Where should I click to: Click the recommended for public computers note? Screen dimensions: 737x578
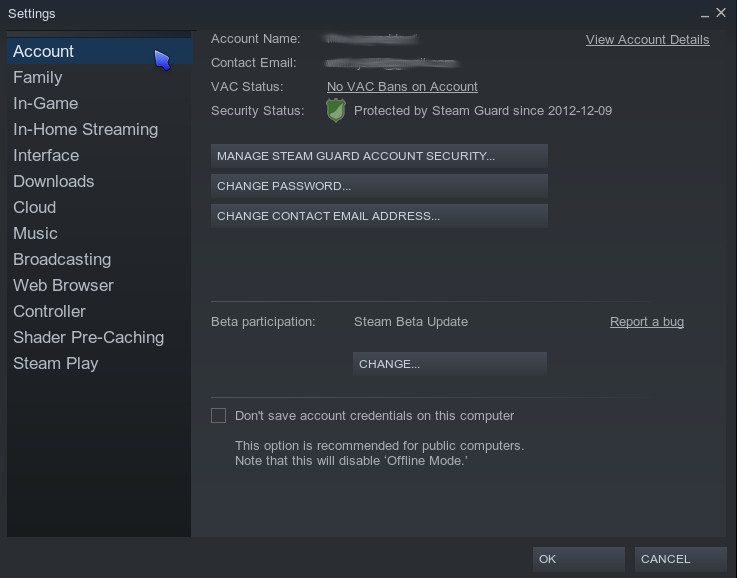(379, 453)
